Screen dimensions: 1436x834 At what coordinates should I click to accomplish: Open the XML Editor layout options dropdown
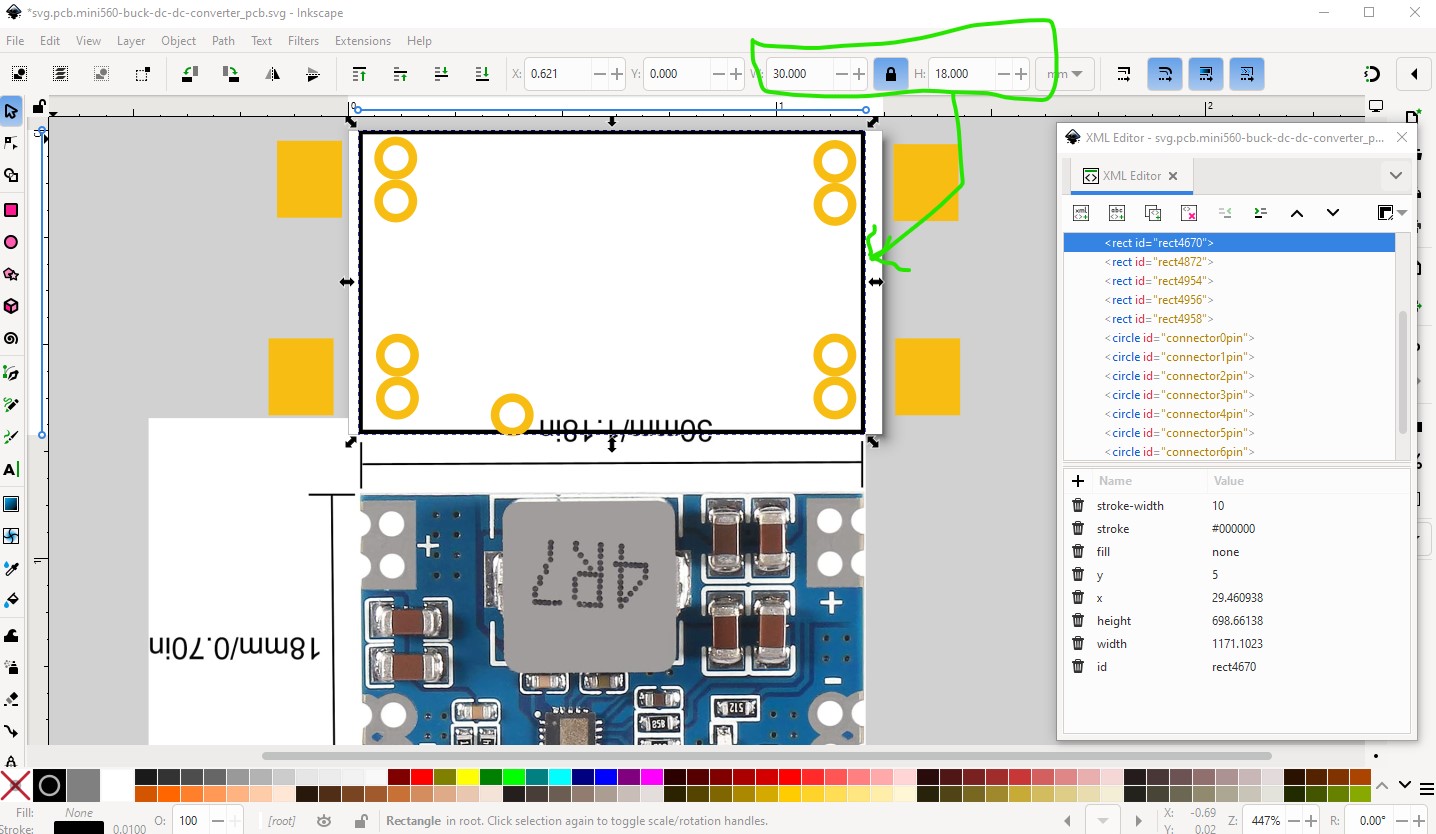1391,213
